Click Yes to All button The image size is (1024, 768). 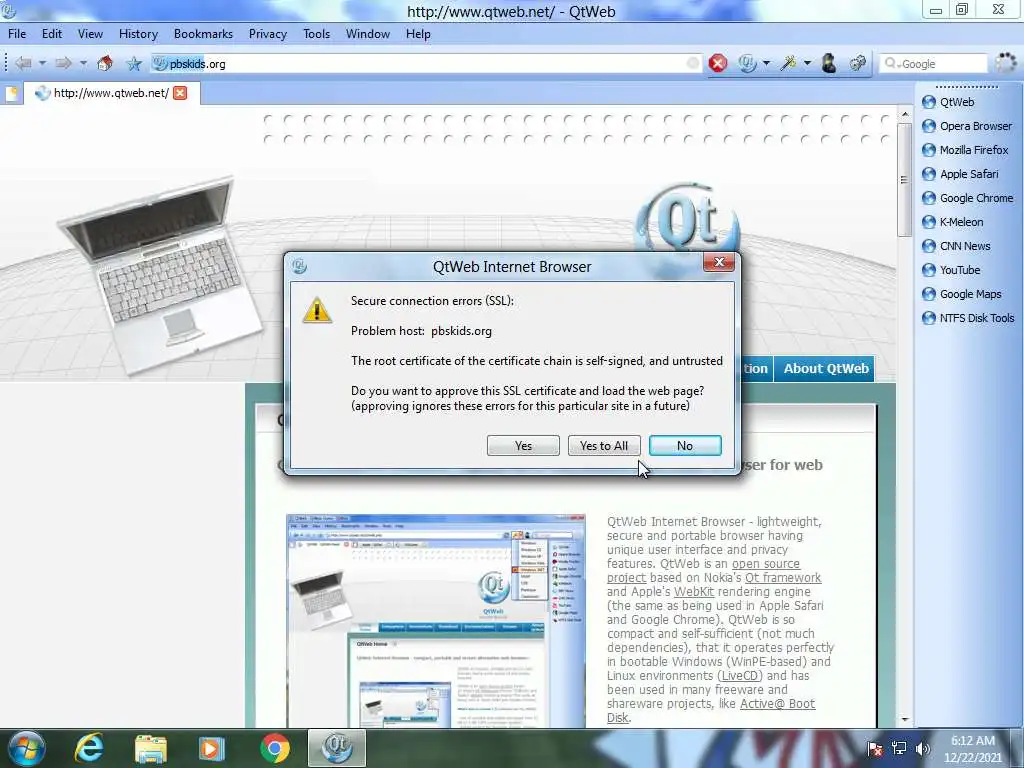point(604,445)
